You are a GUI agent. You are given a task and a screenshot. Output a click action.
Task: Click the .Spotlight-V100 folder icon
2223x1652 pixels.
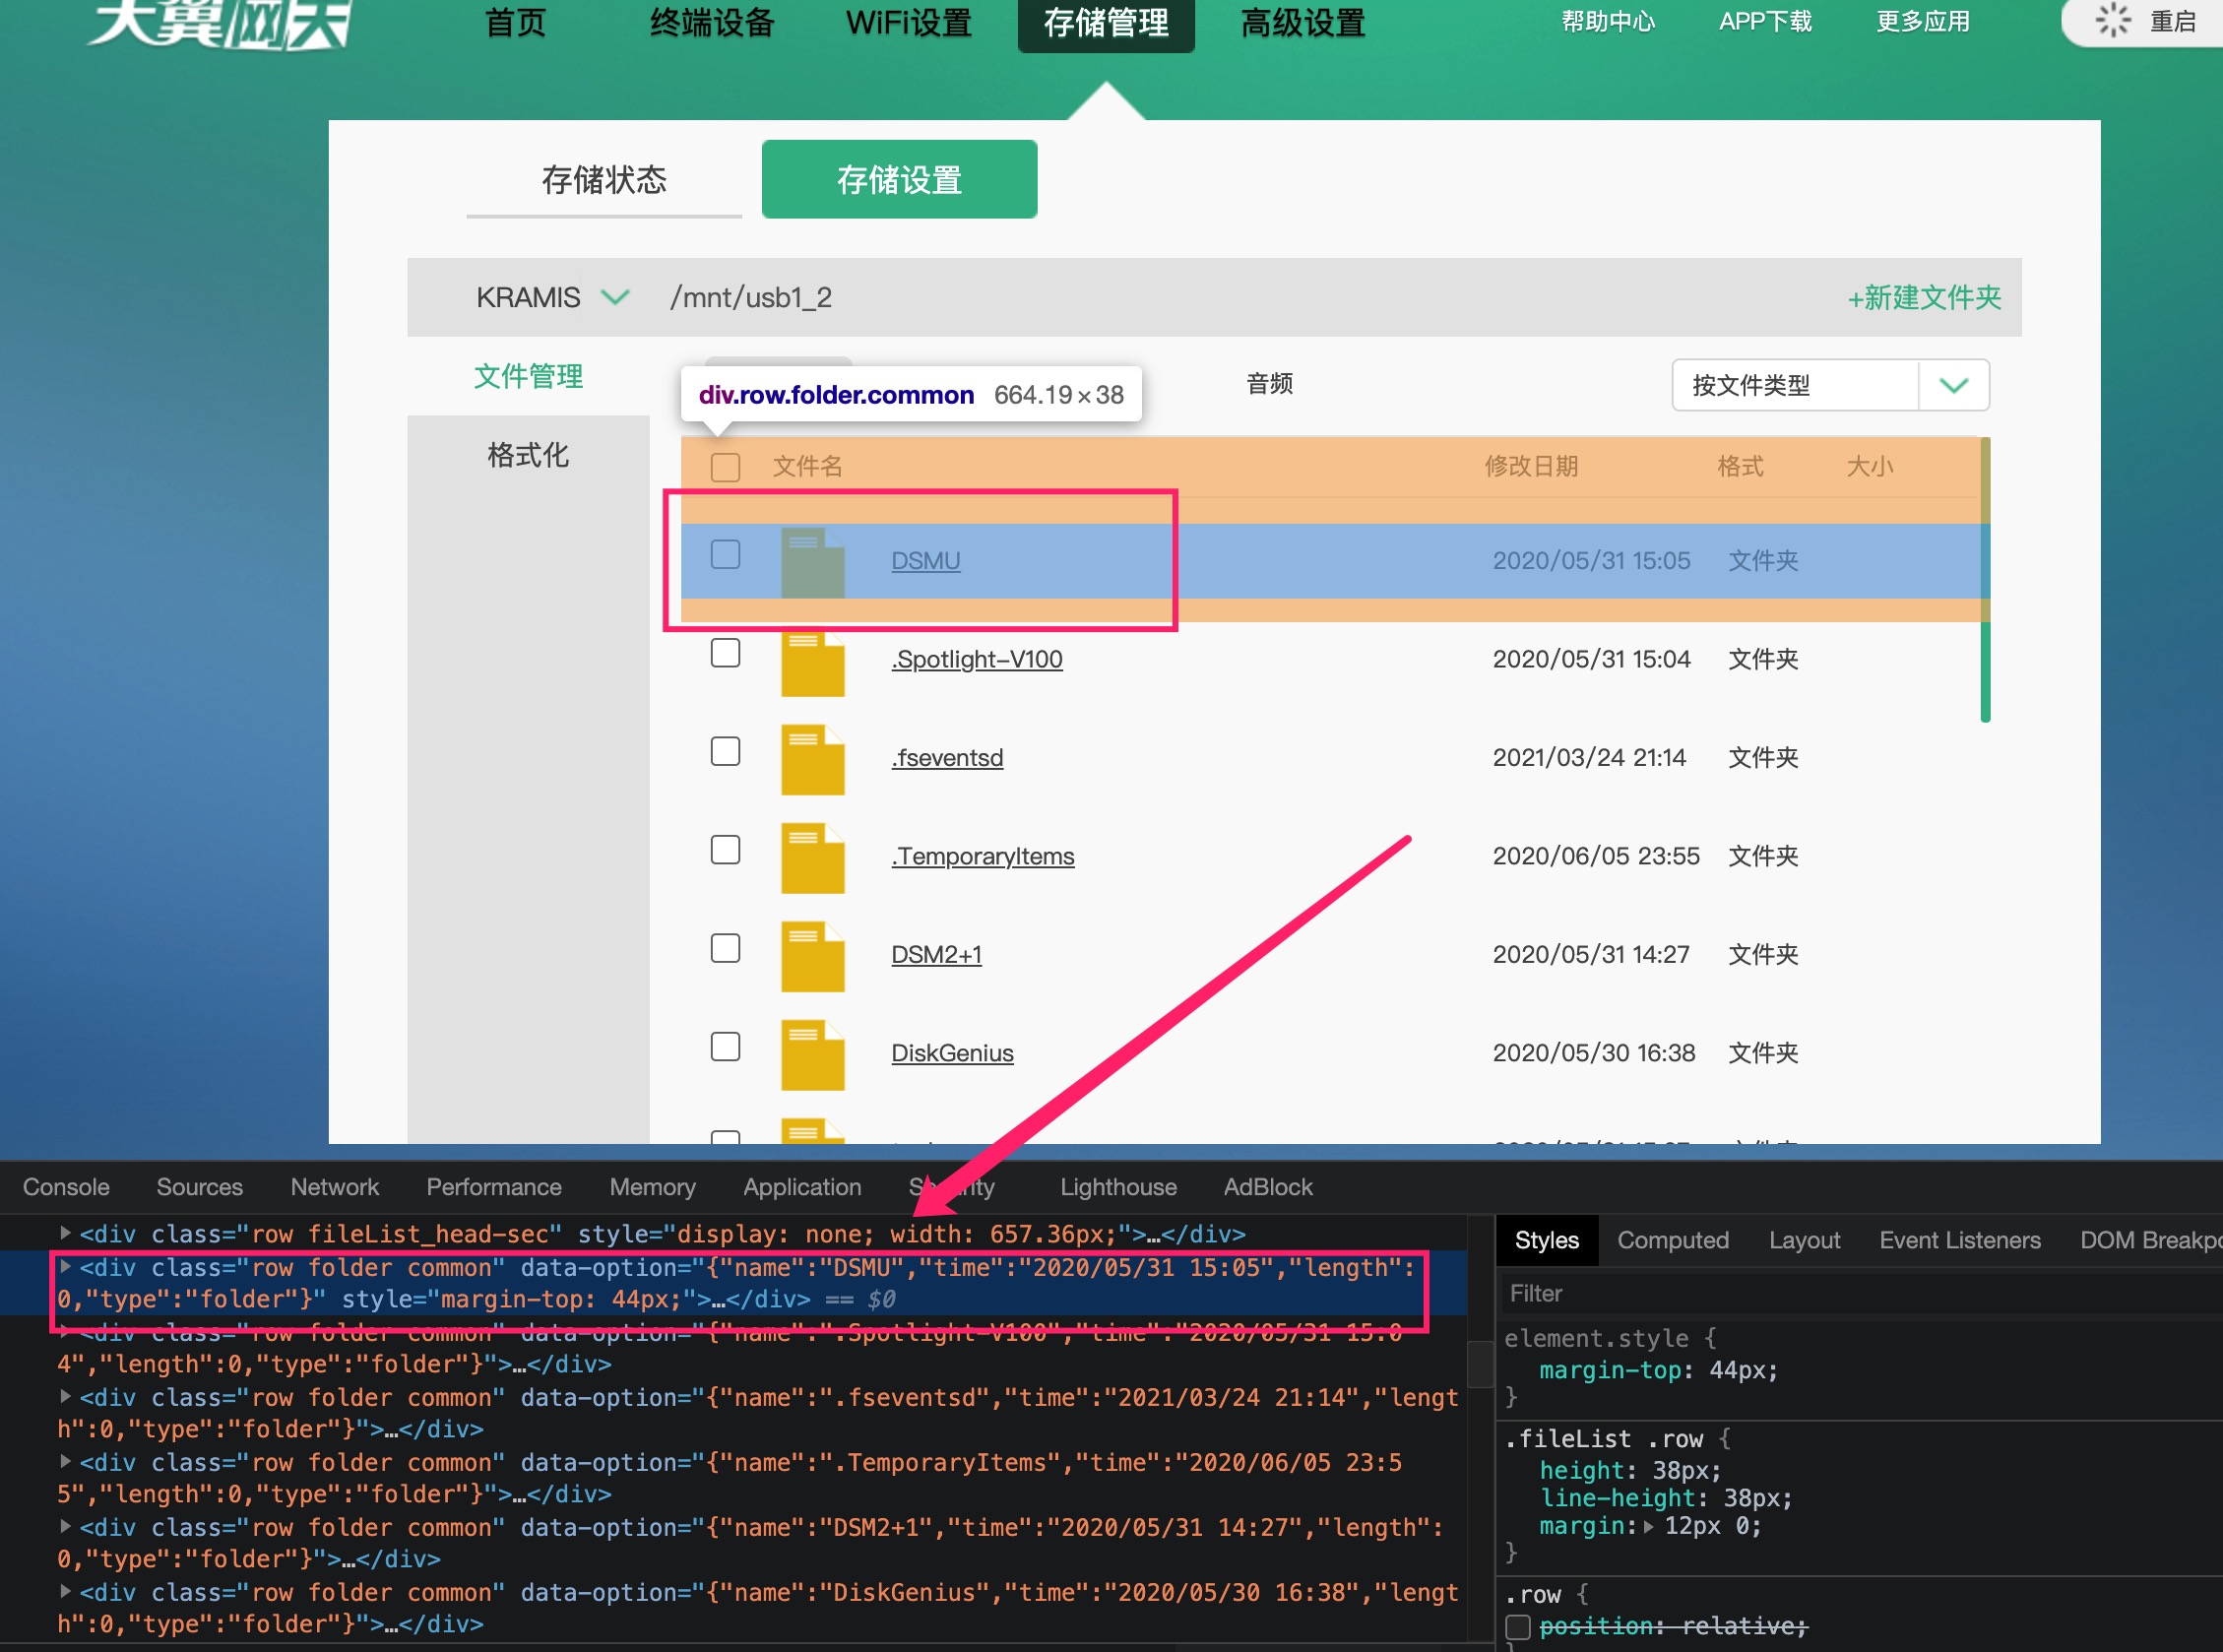pos(812,662)
